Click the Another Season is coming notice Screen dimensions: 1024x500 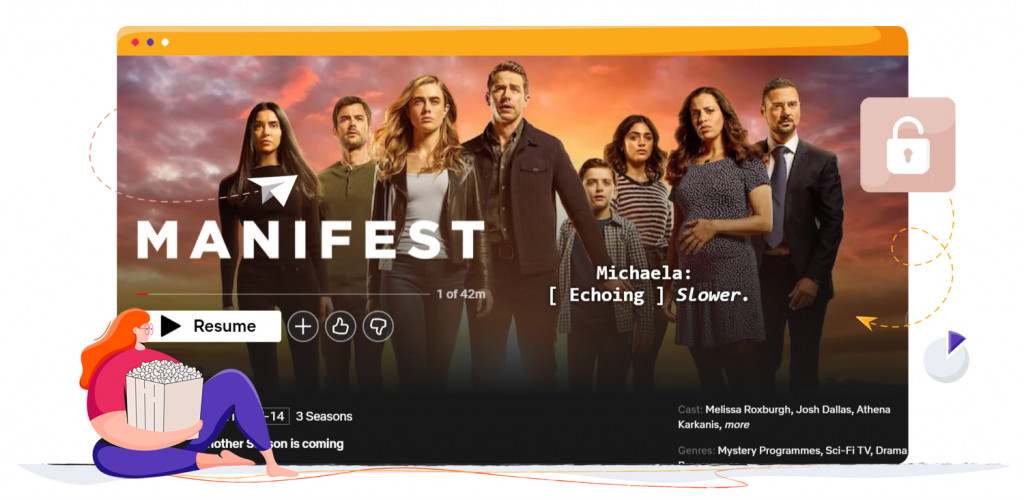pyautogui.click(x=274, y=444)
